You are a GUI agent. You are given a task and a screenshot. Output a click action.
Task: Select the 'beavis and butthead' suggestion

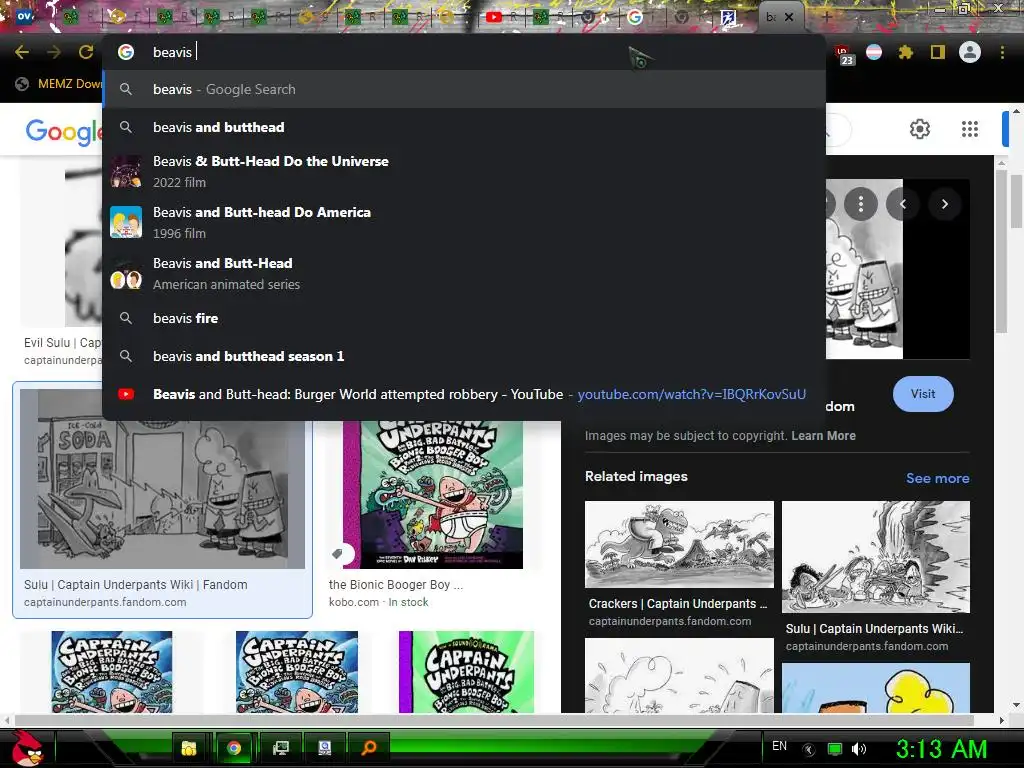pyautogui.click(x=464, y=127)
